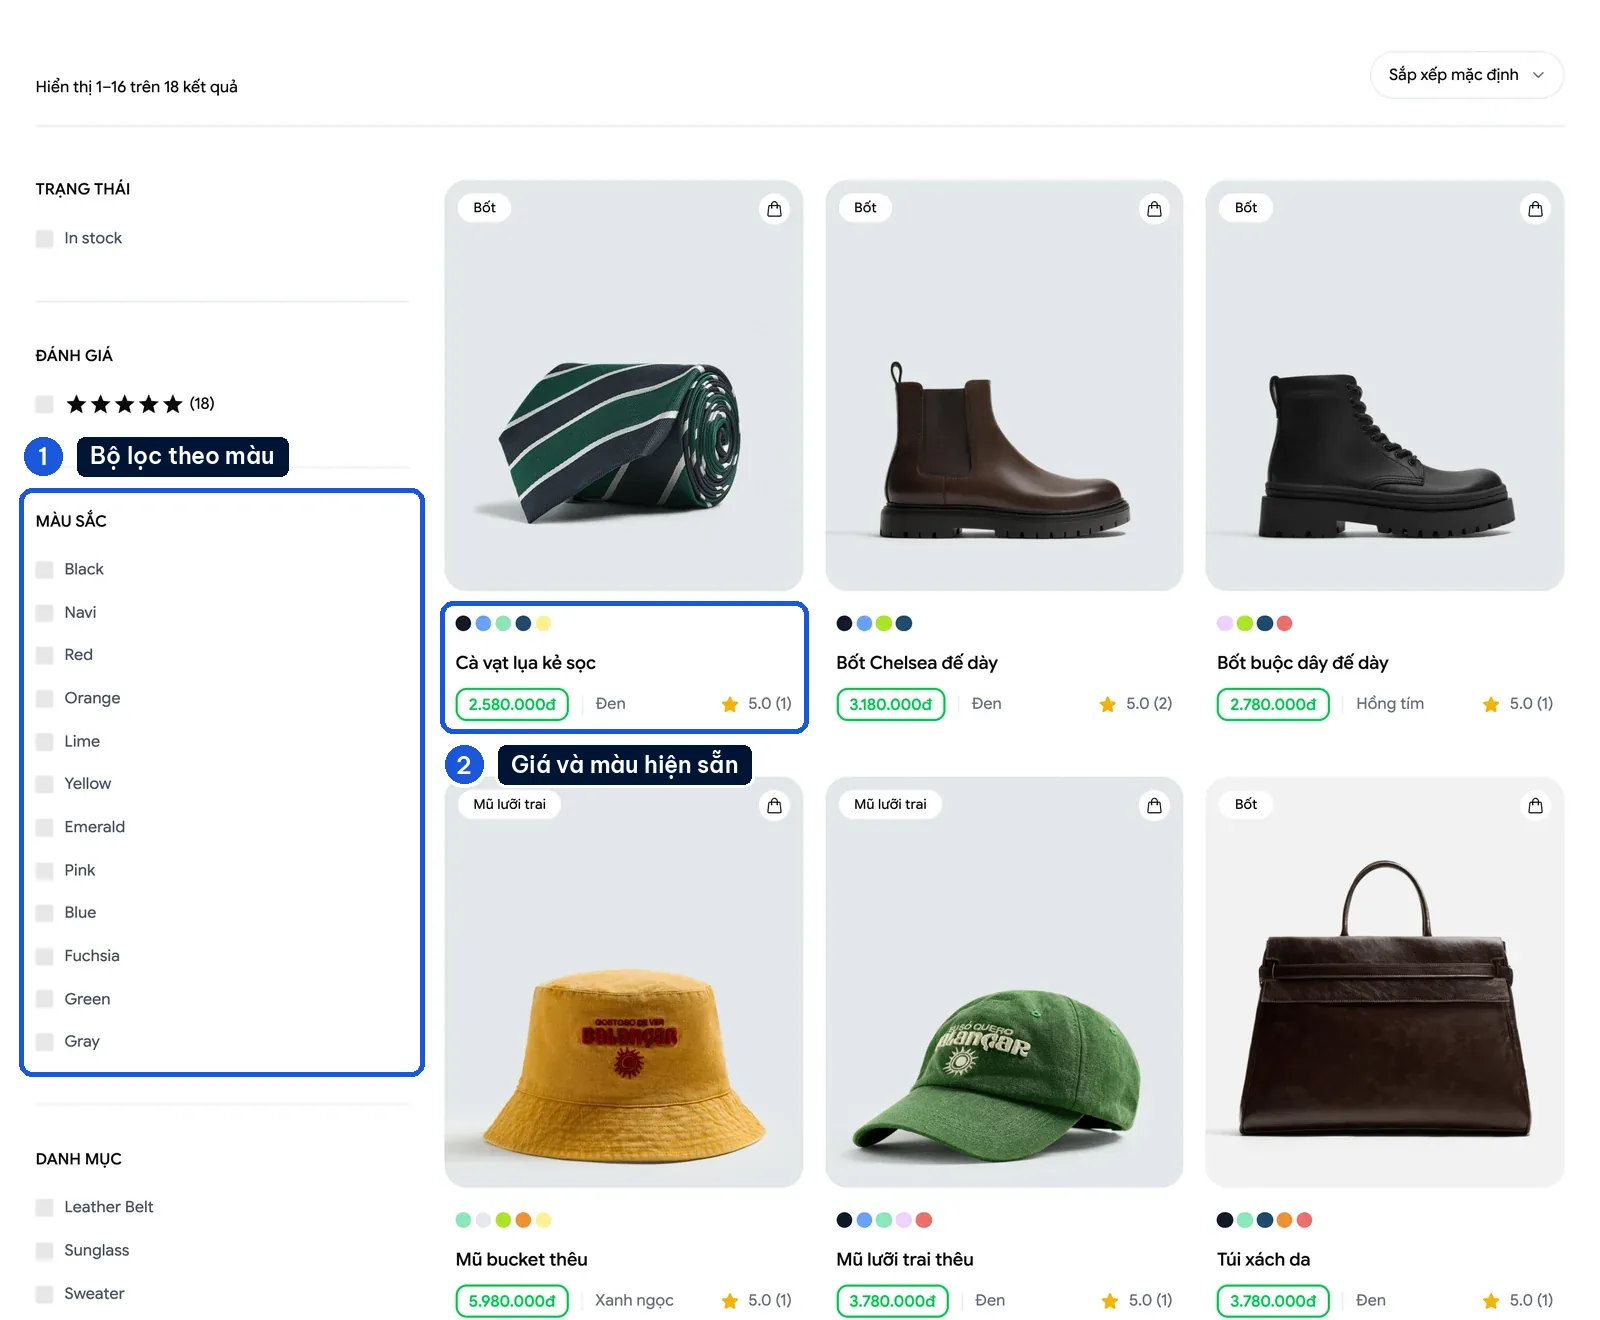
Task: Check the Black color filter
Action: point(45,570)
